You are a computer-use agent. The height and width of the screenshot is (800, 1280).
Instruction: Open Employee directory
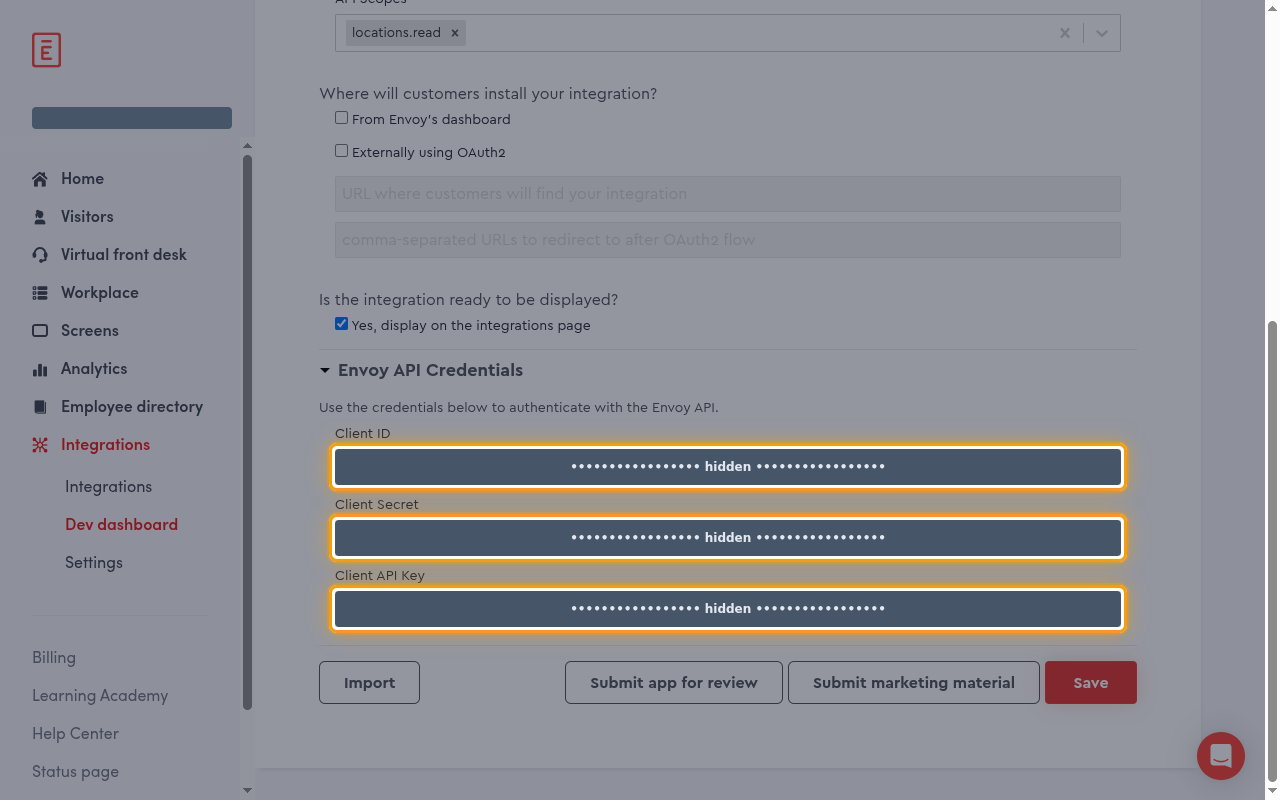pyautogui.click(x=132, y=407)
